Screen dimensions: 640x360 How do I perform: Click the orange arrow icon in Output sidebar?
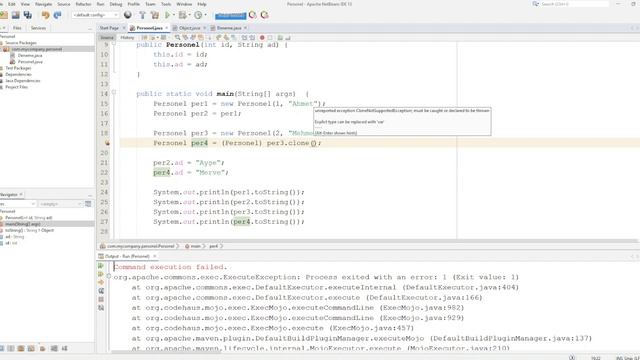pyautogui.click(x=101, y=282)
